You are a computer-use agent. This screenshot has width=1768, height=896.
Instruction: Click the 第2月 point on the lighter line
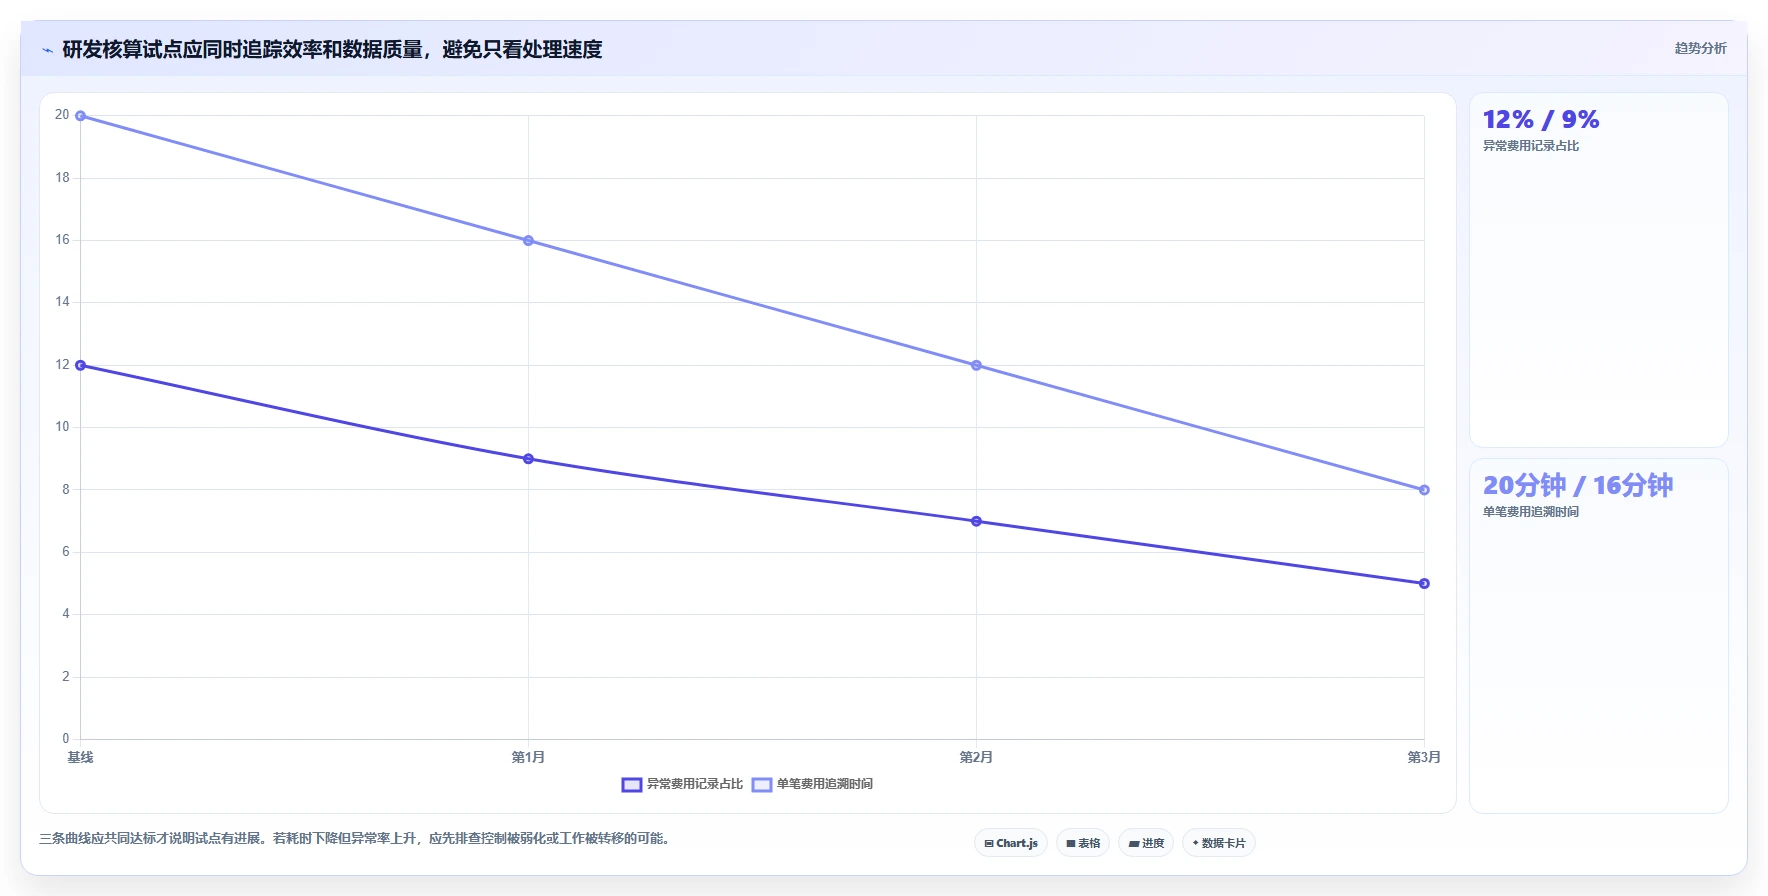pos(977,366)
